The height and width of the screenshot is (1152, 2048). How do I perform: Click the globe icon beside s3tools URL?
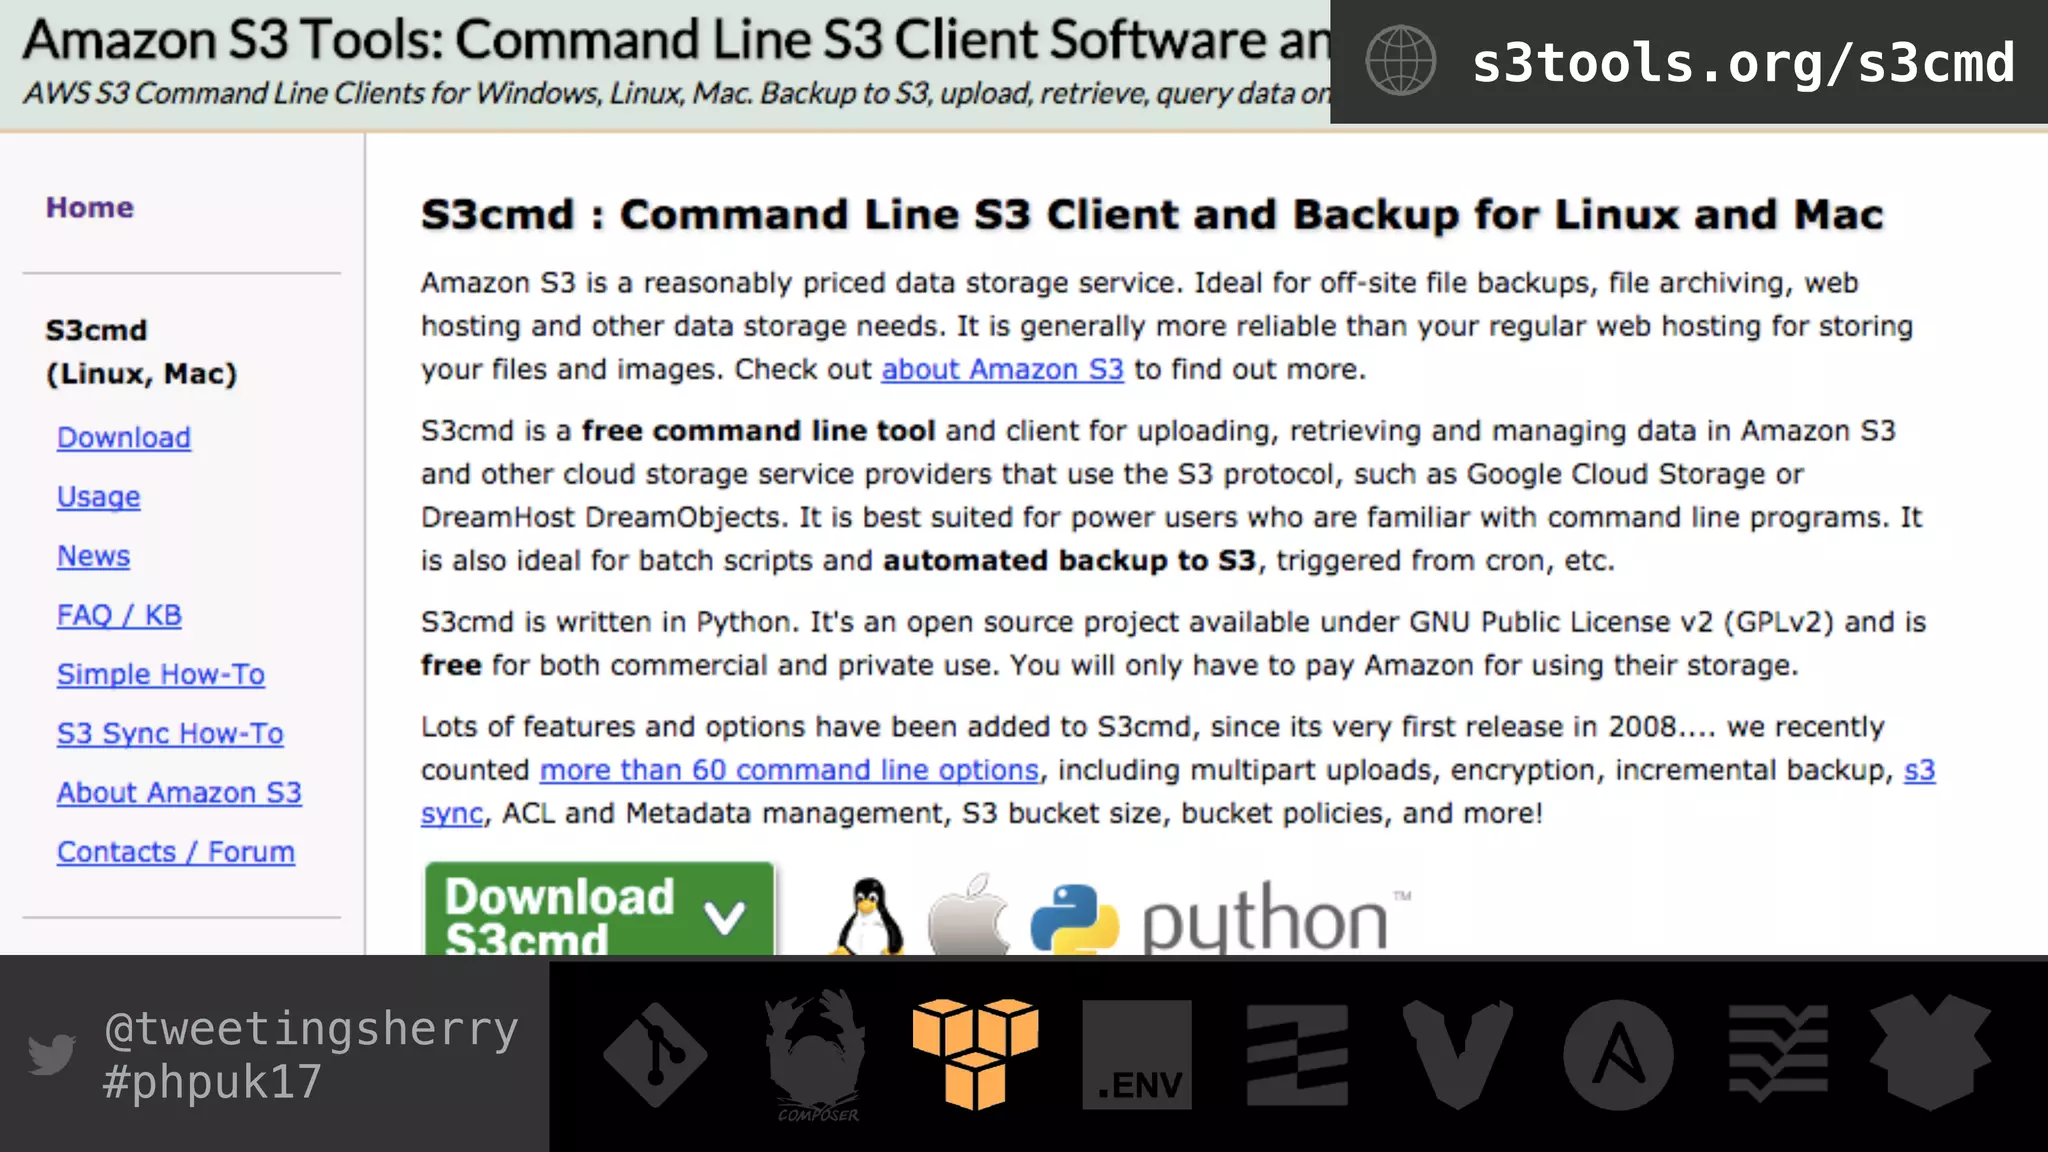(1400, 61)
